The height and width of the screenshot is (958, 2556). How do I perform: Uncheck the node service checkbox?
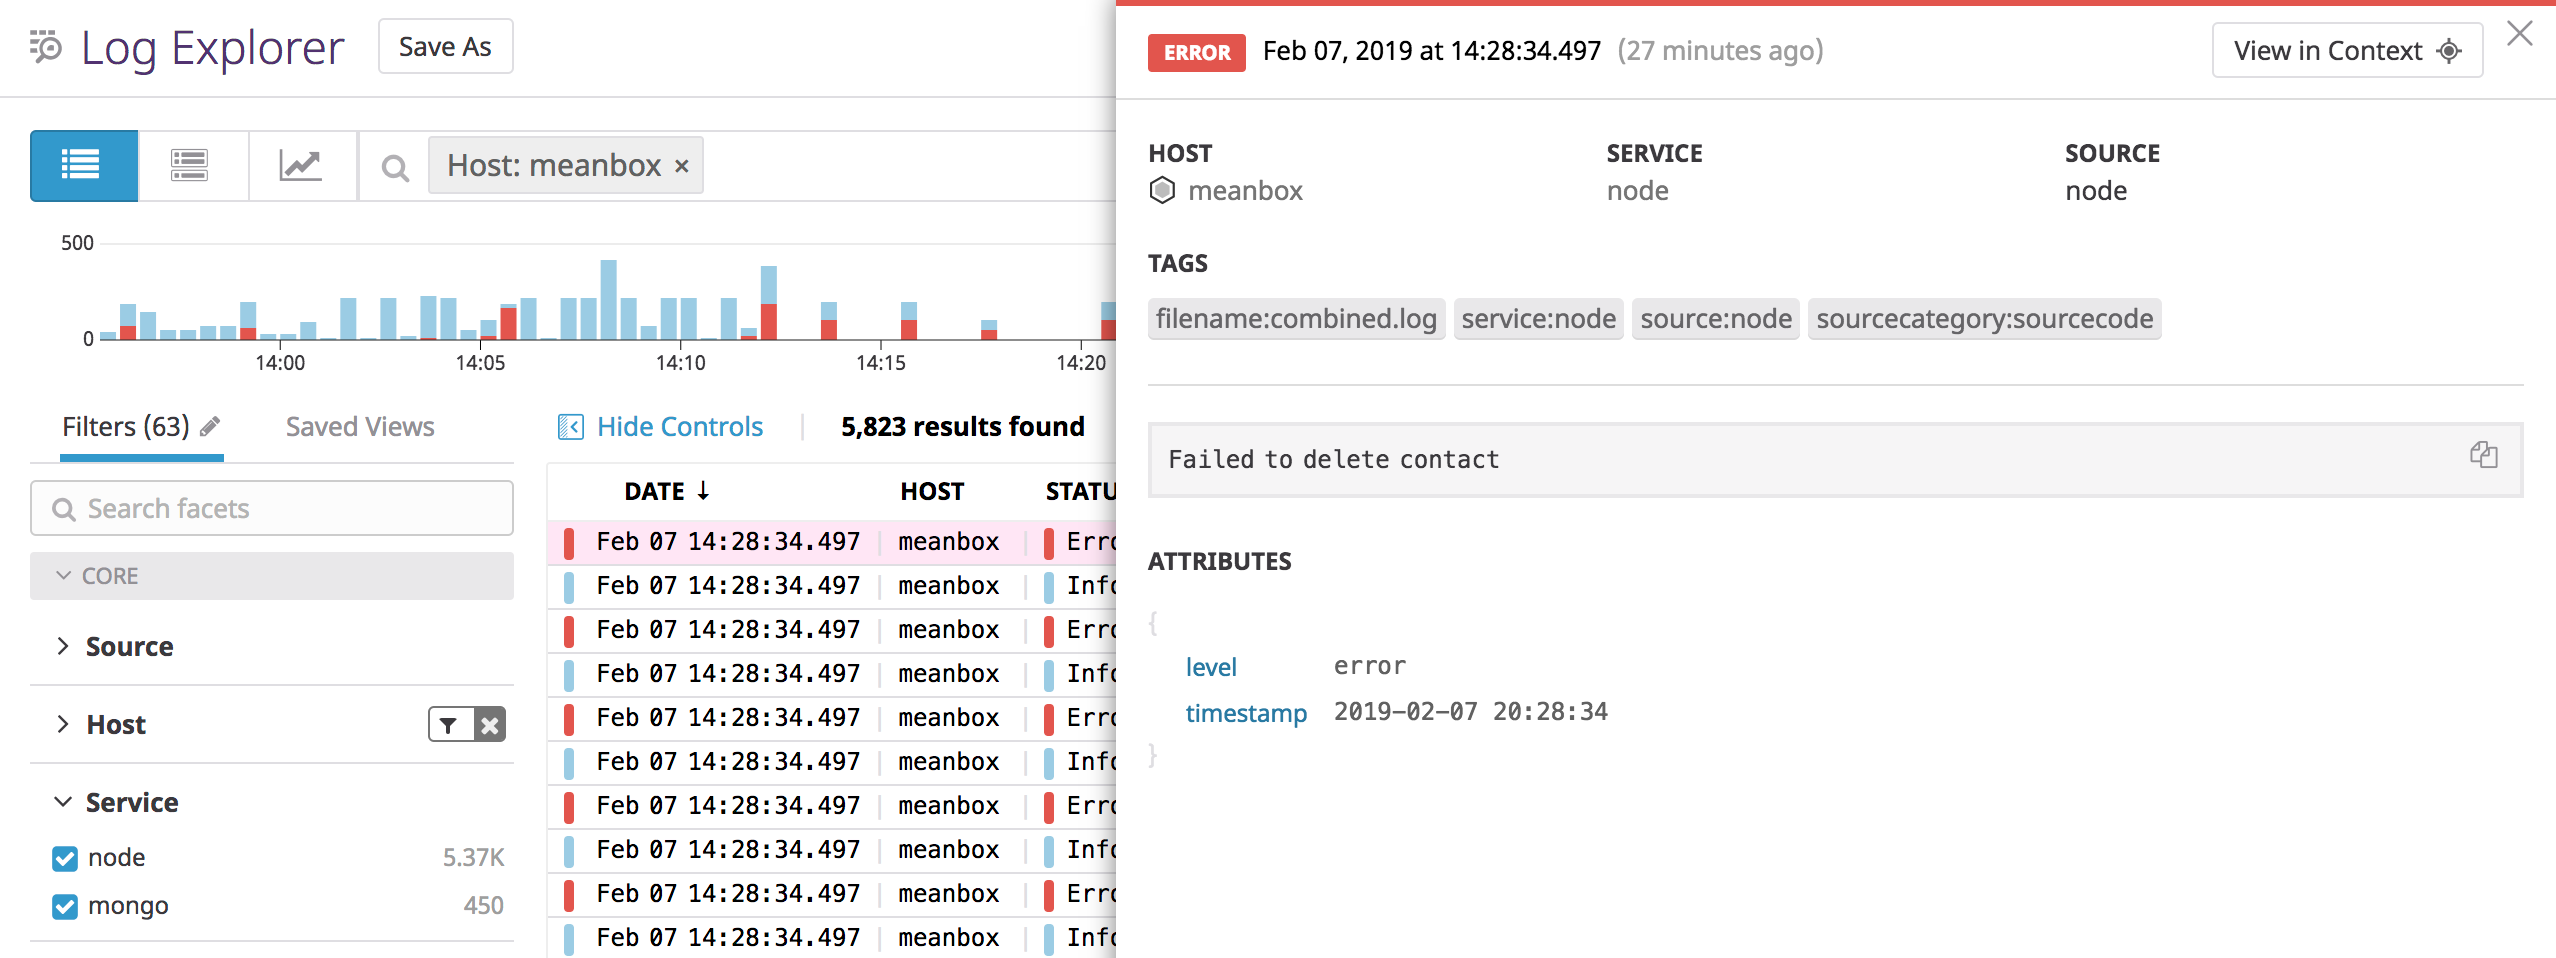pyautogui.click(x=64, y=857)
